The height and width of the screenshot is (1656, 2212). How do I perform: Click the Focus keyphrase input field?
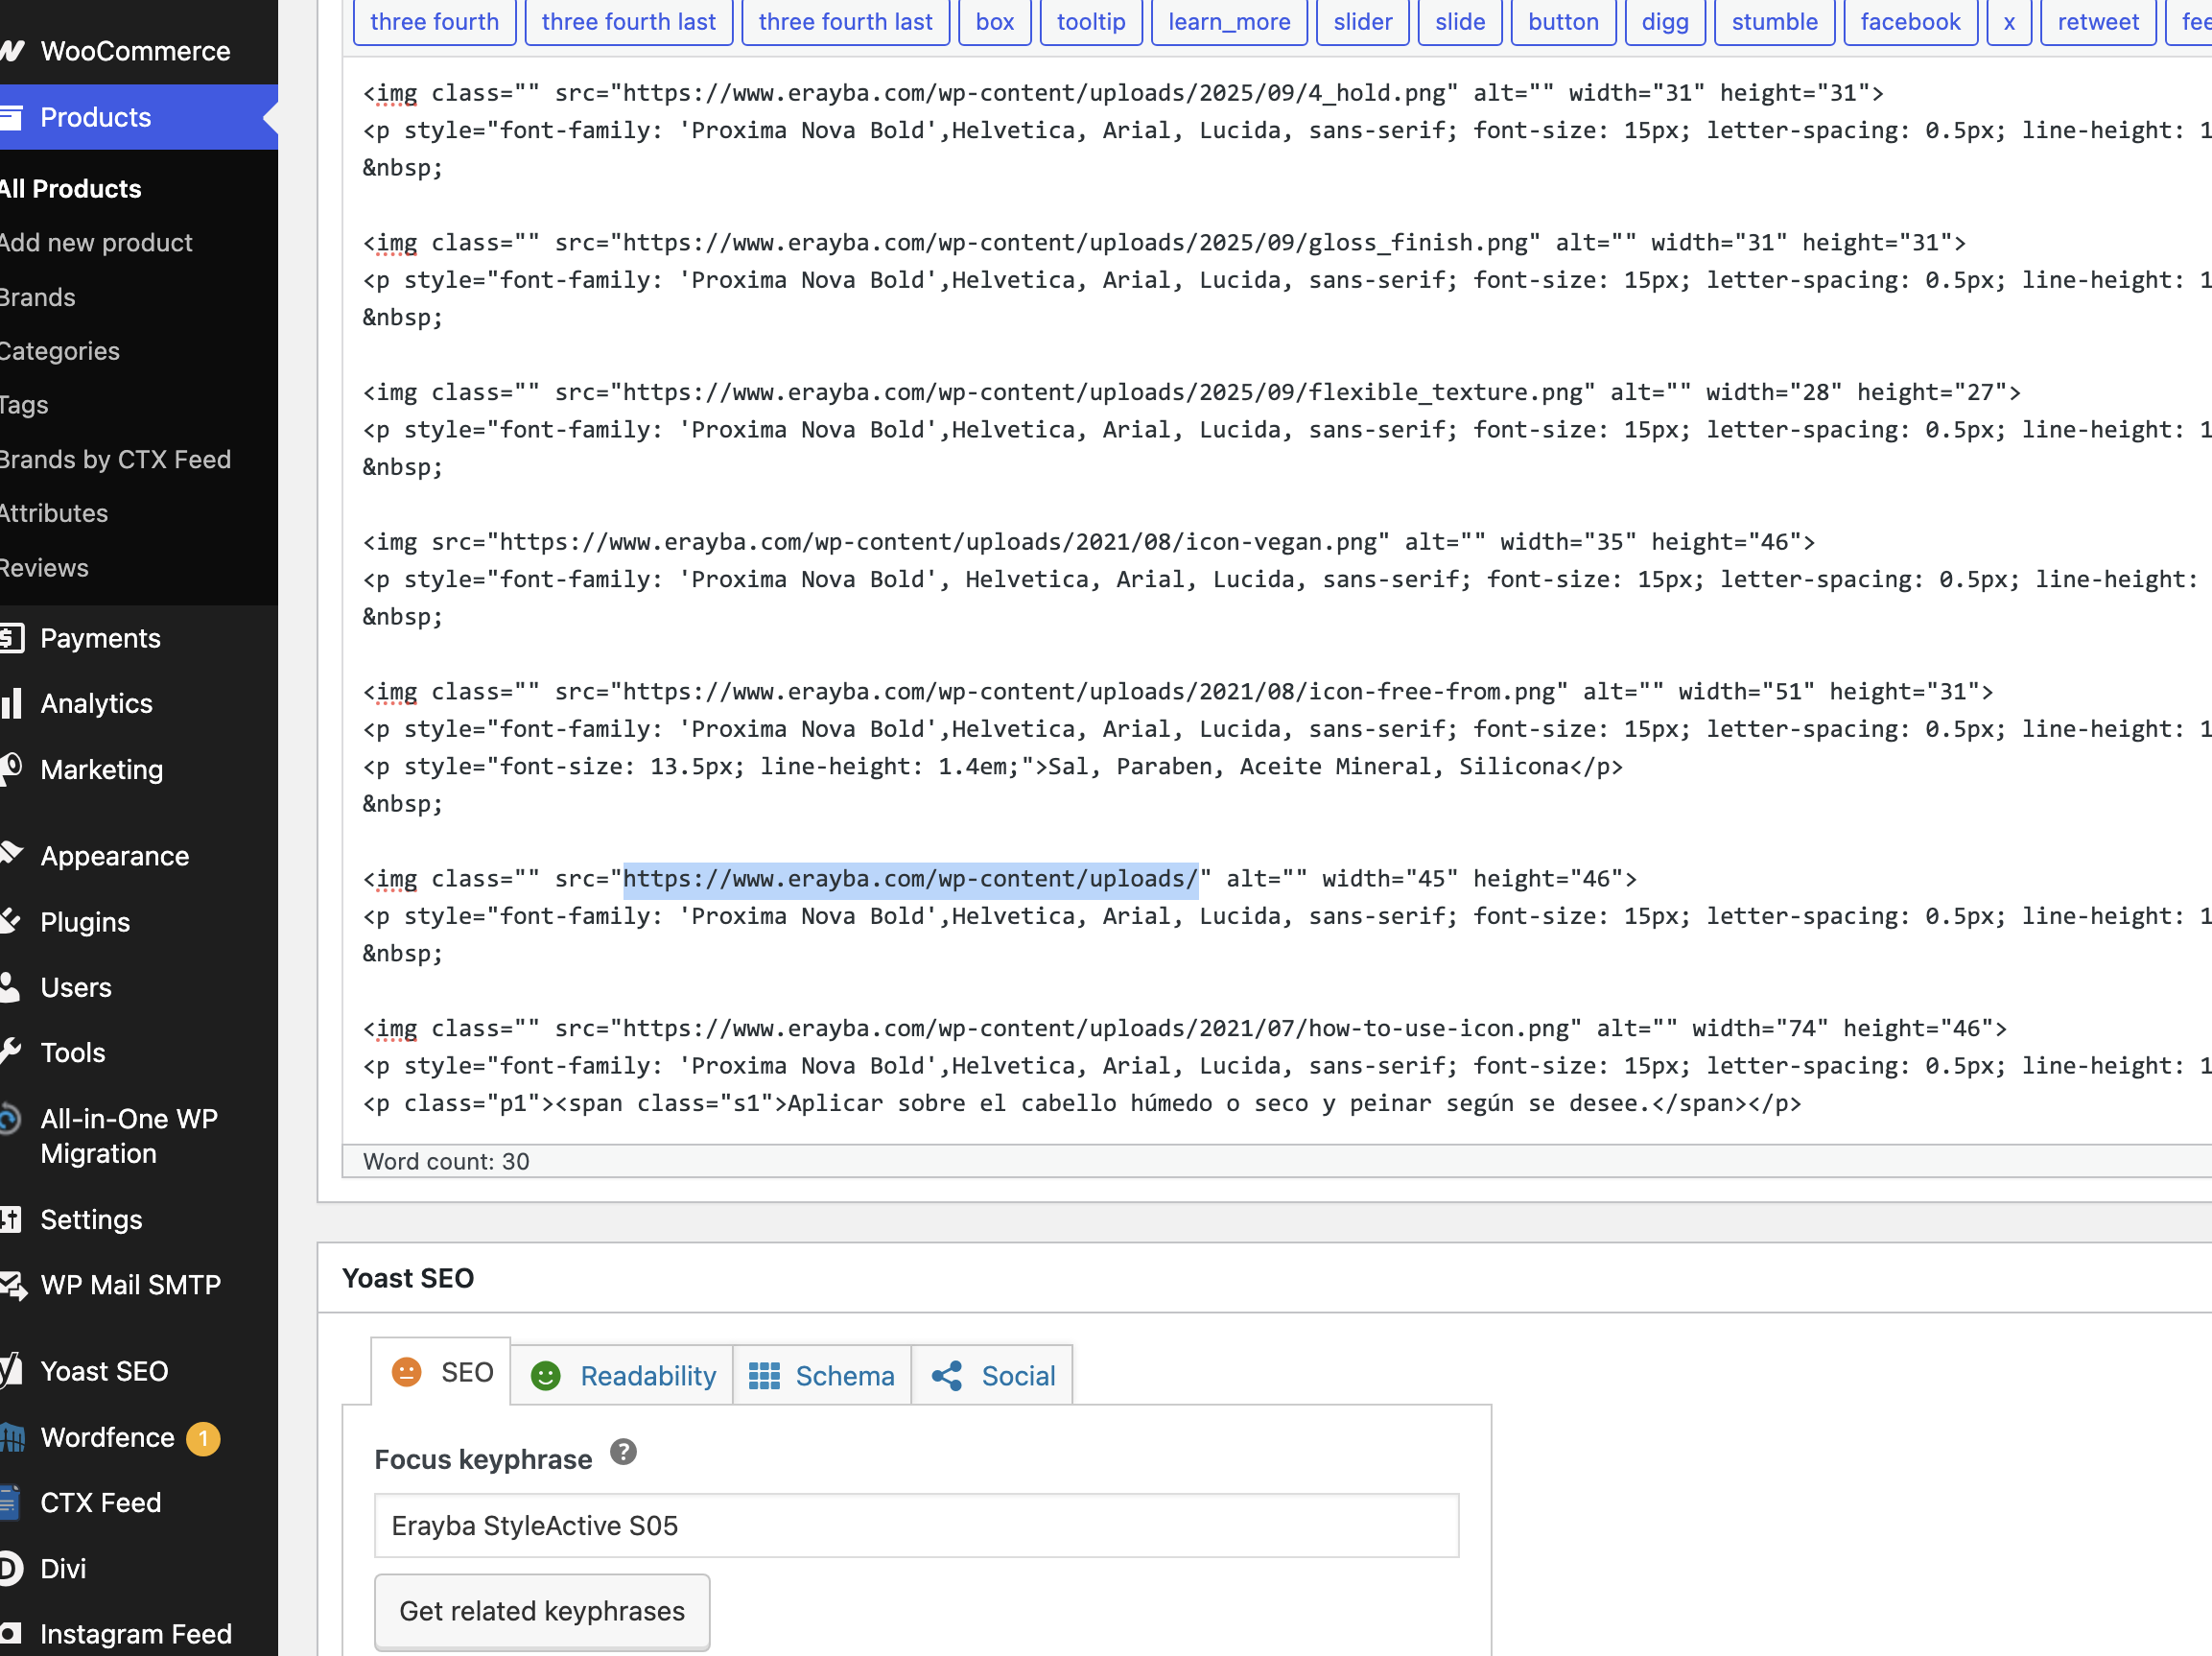[x=916, y=1526]
